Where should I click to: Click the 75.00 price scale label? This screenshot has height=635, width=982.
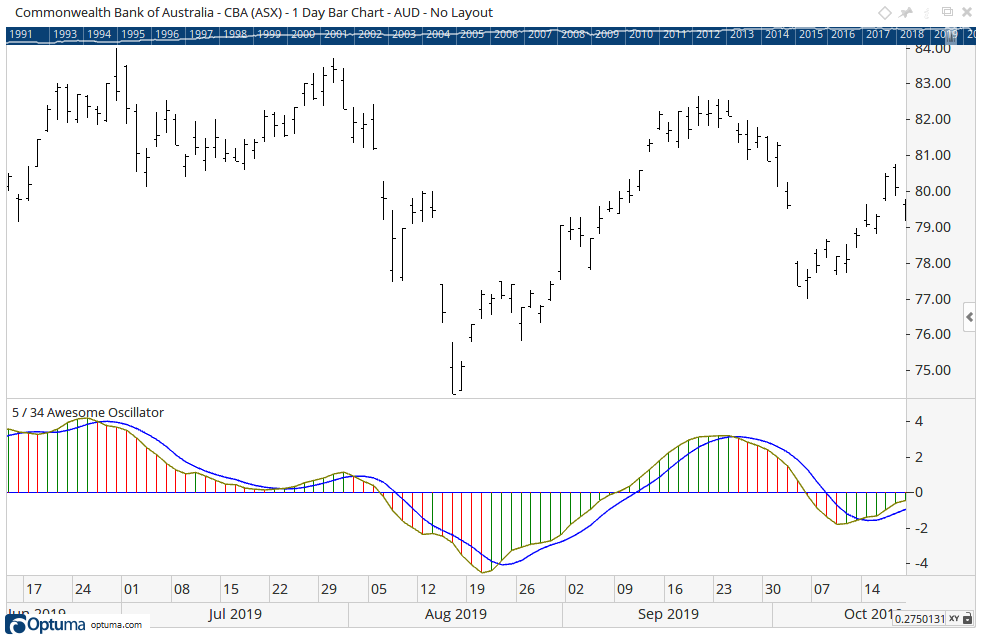point(933,370)
